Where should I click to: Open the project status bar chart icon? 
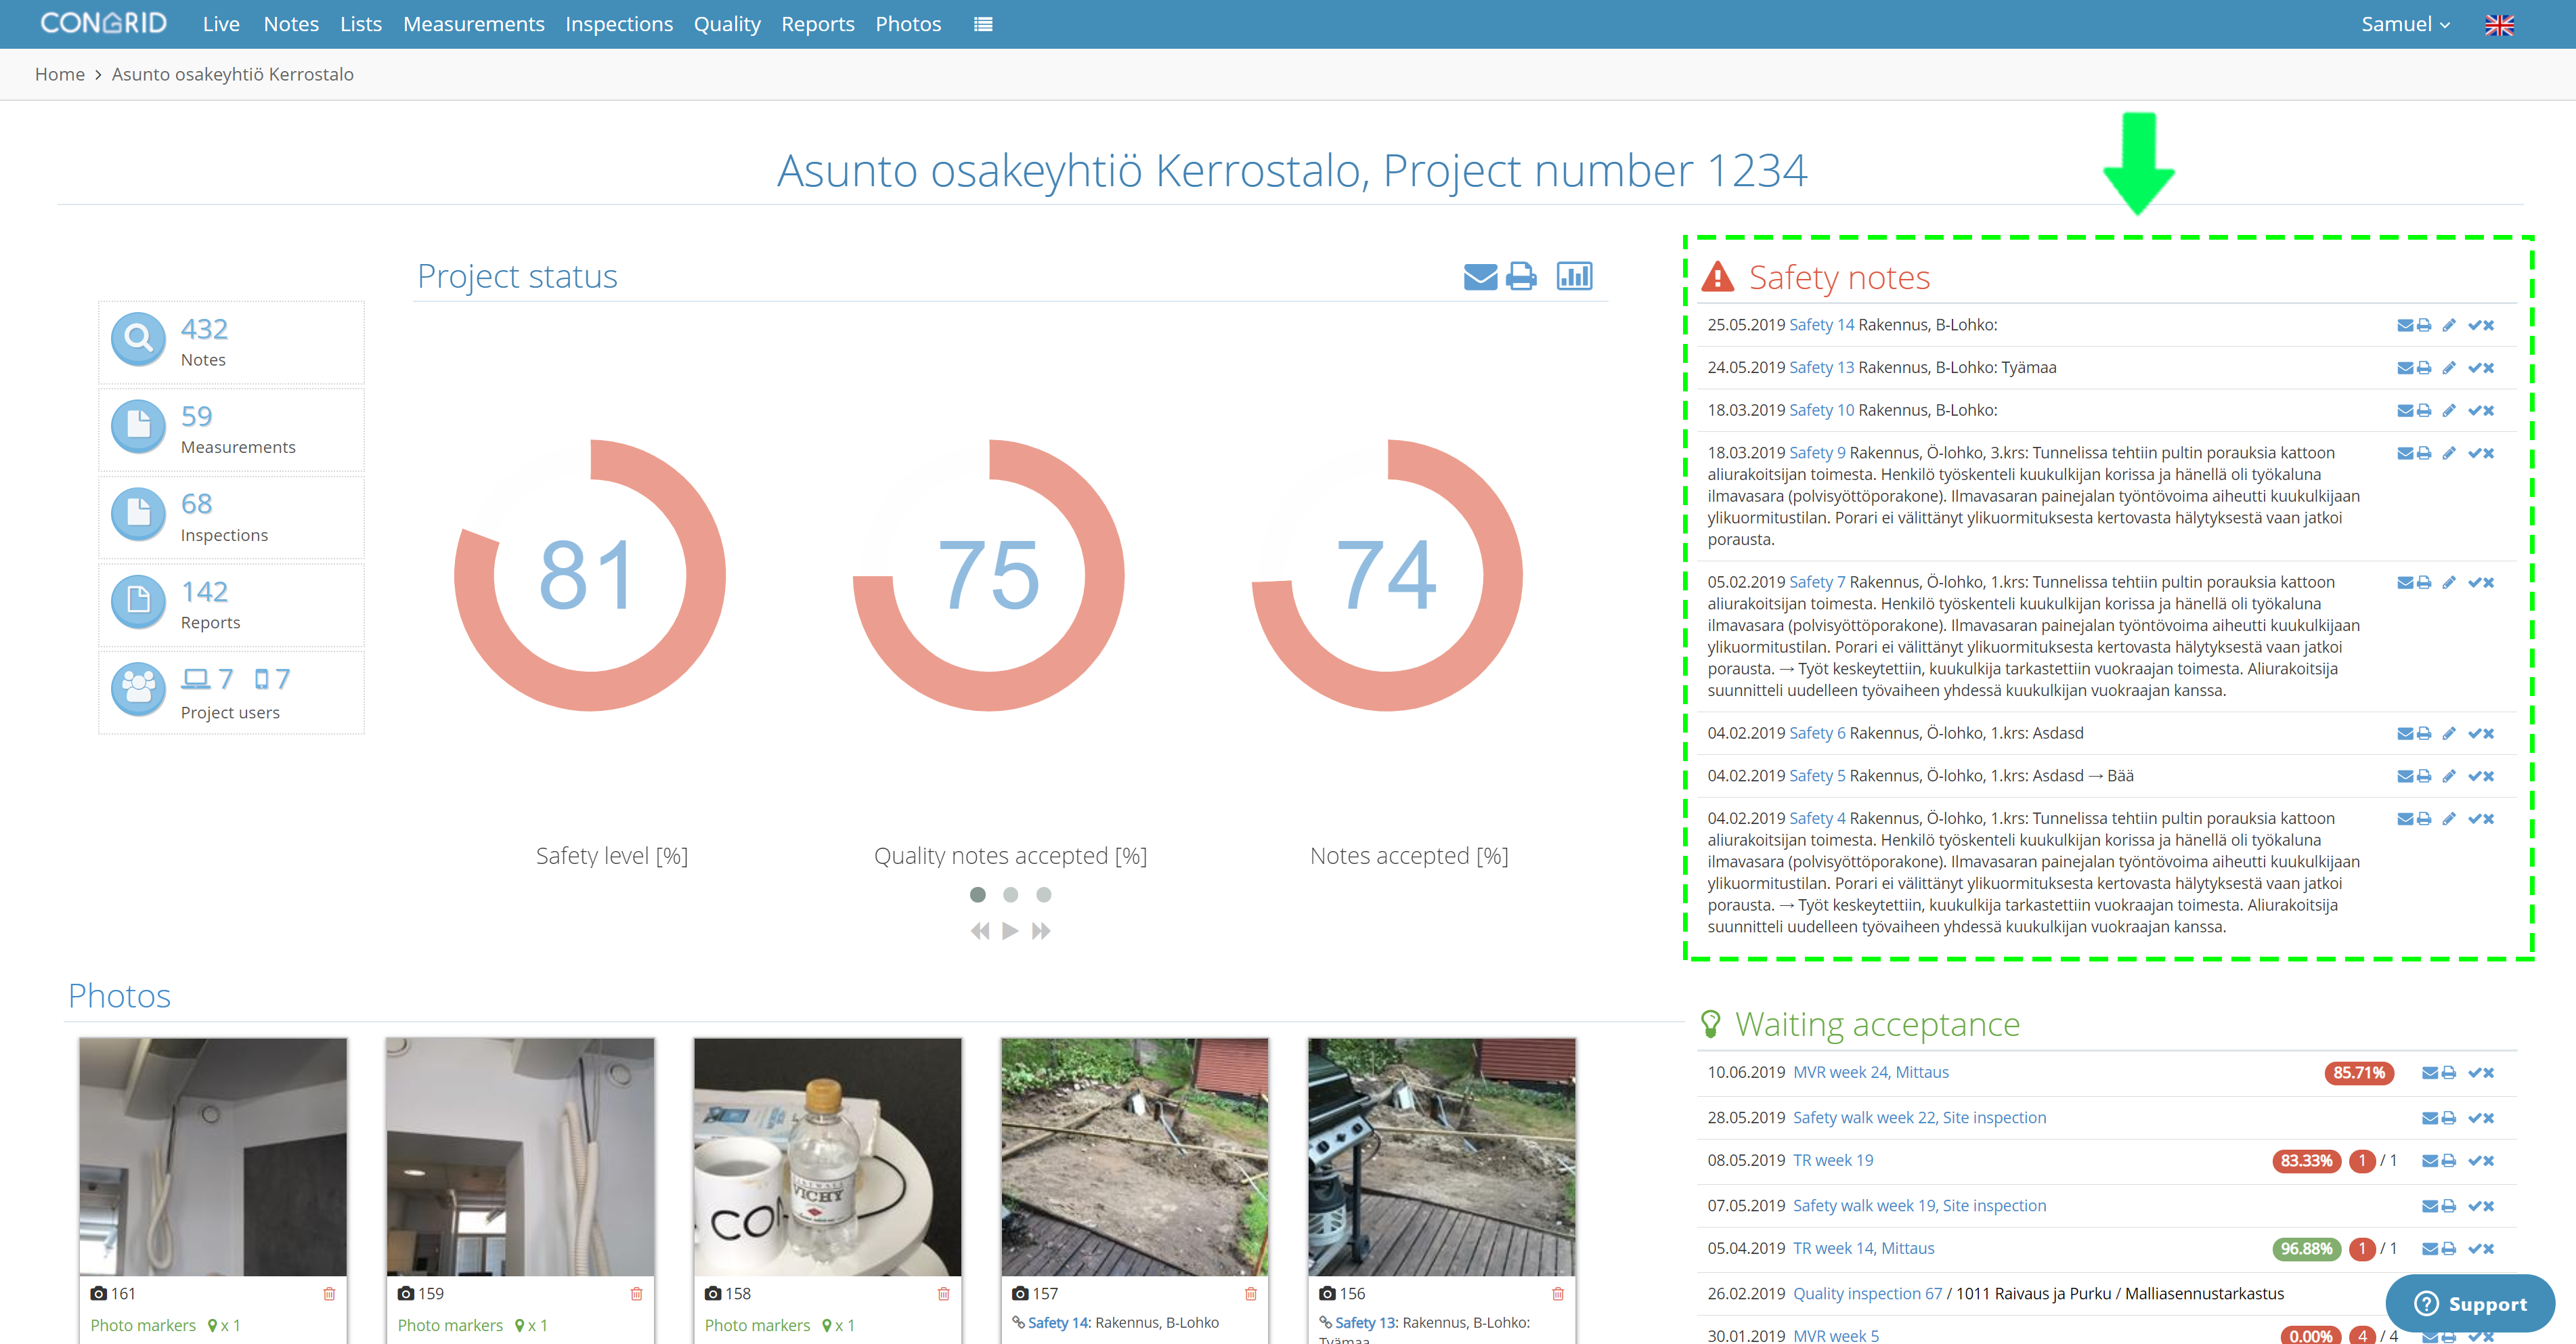click(1574, 276)
